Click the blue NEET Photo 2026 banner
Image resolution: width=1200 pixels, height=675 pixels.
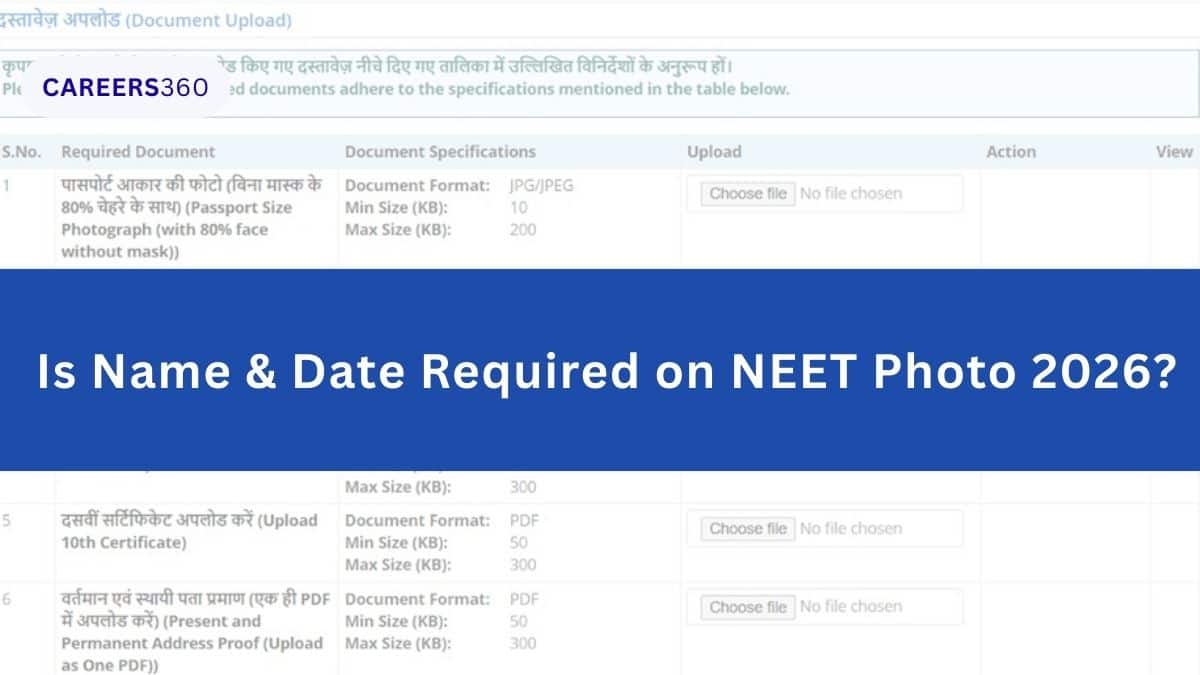[x=600, y=370]
